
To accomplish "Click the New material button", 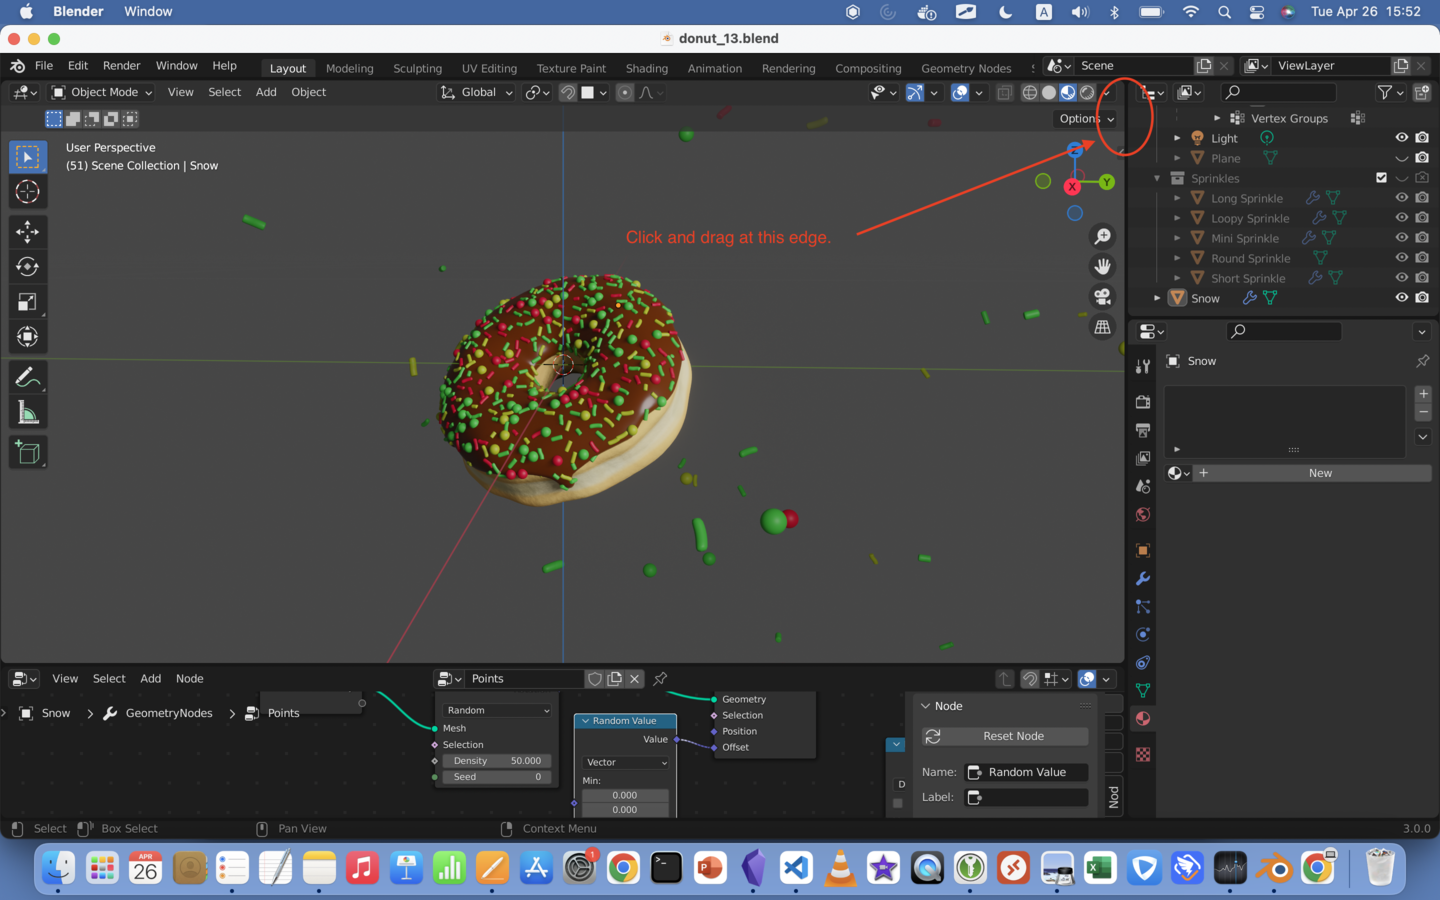I will pyautogui.click(x=1319, y=473).
